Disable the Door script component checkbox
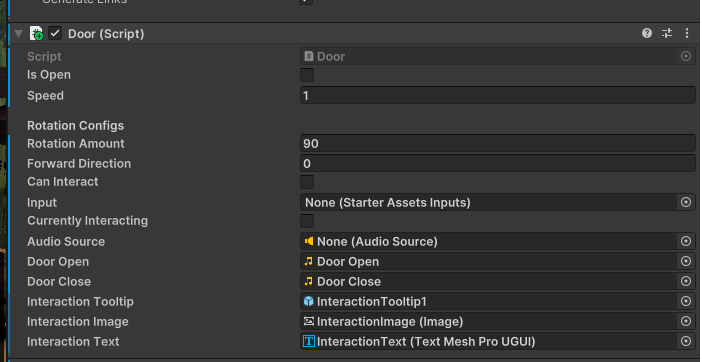 (55, 33)
